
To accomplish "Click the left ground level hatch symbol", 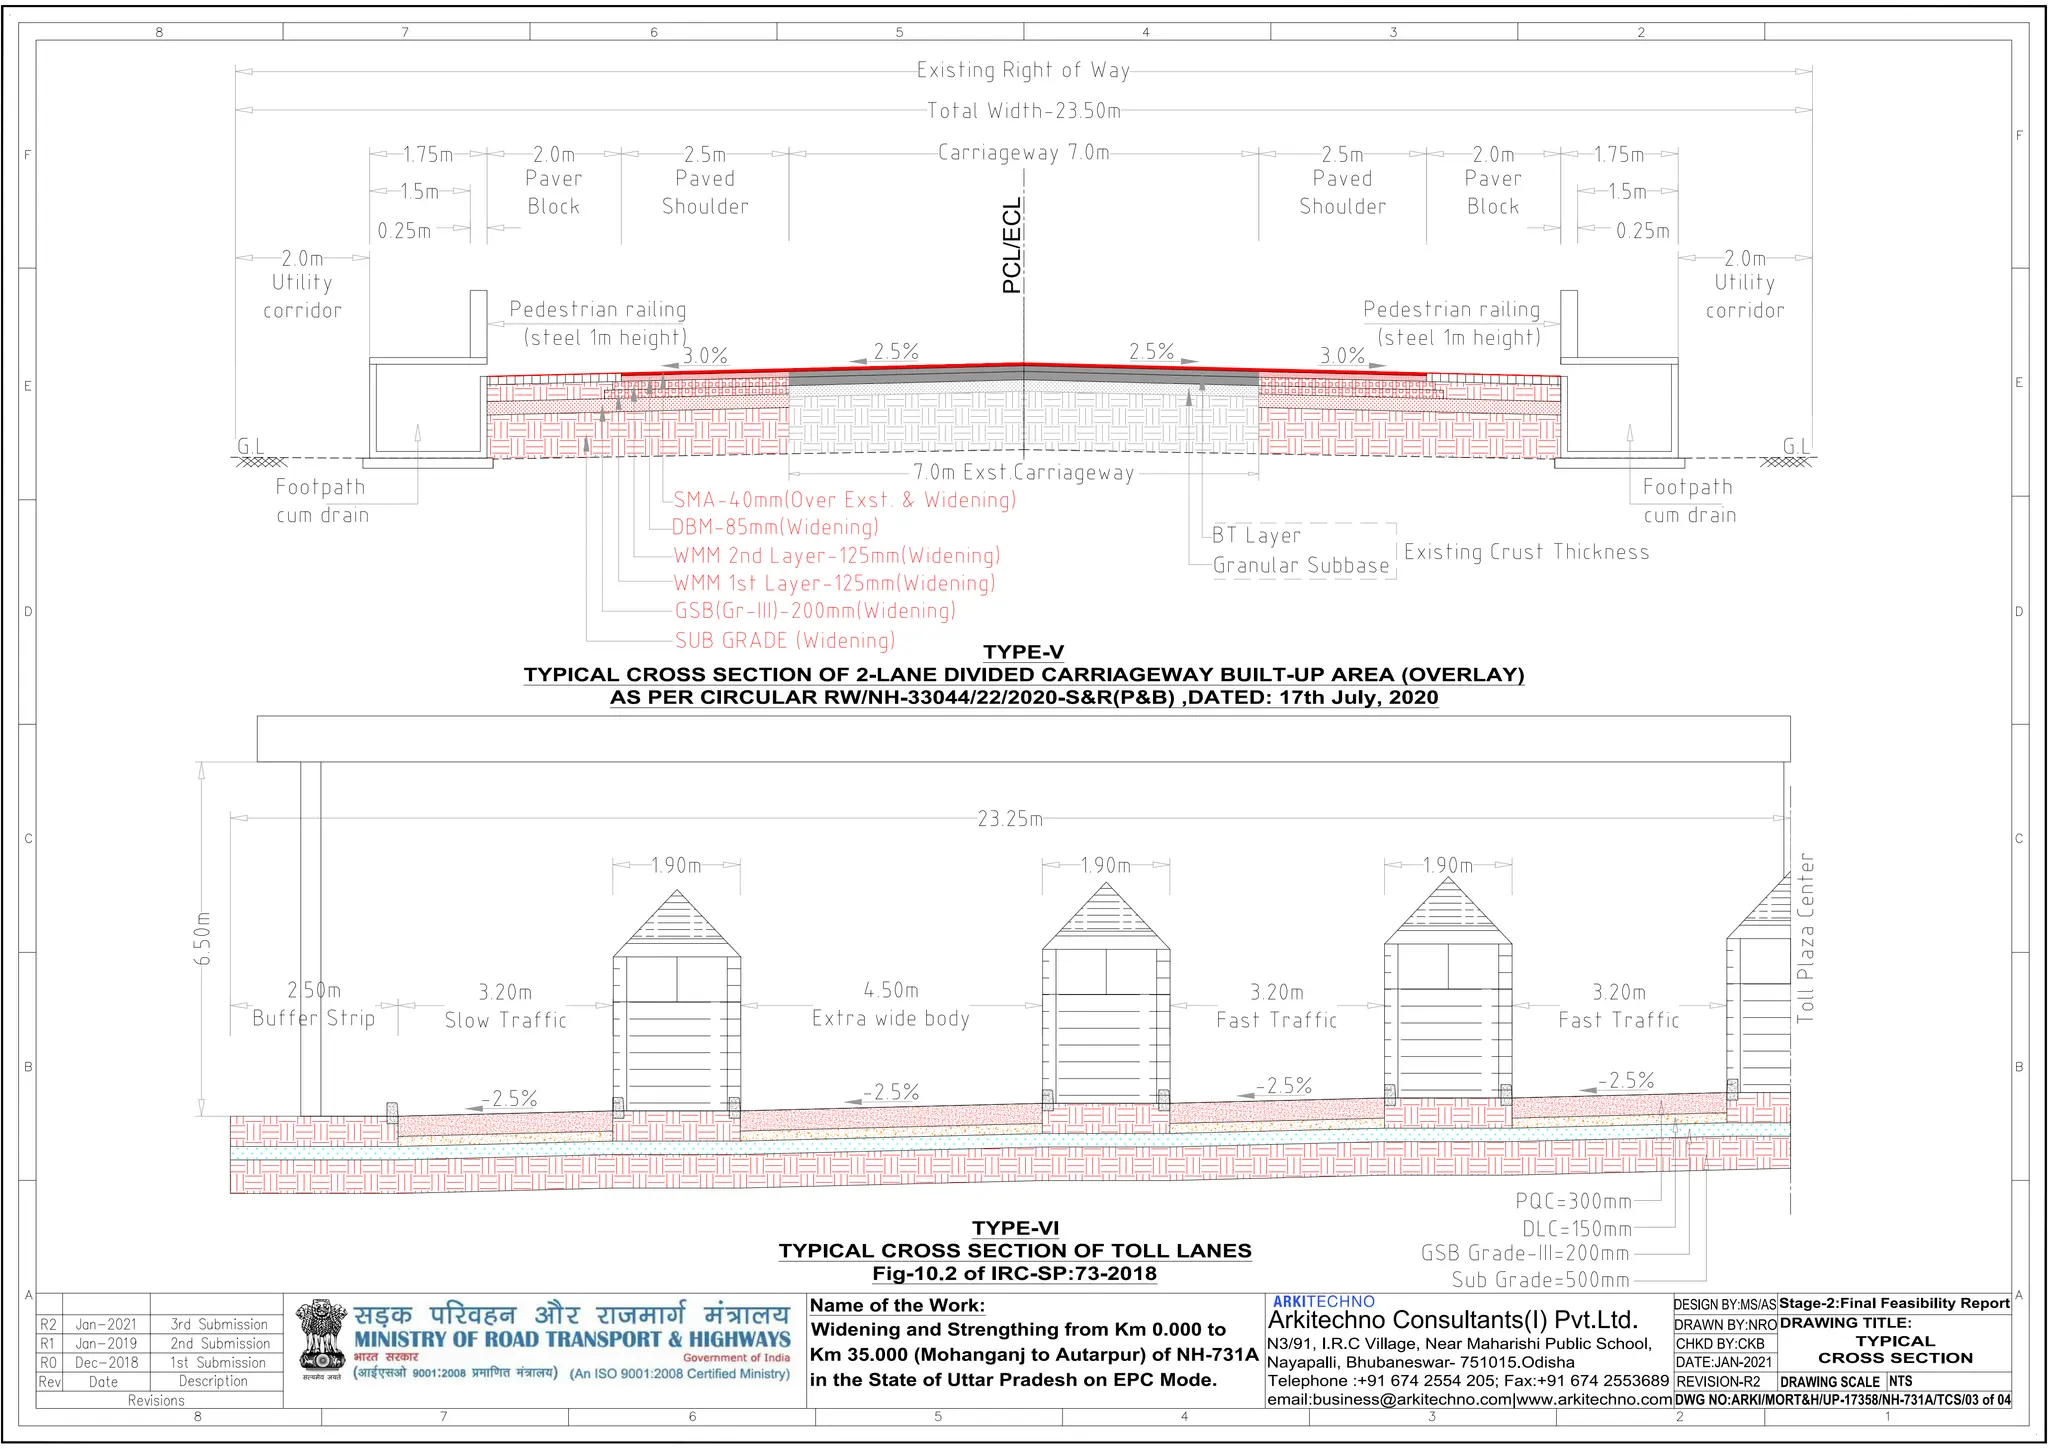I will (x=261, y=462).
